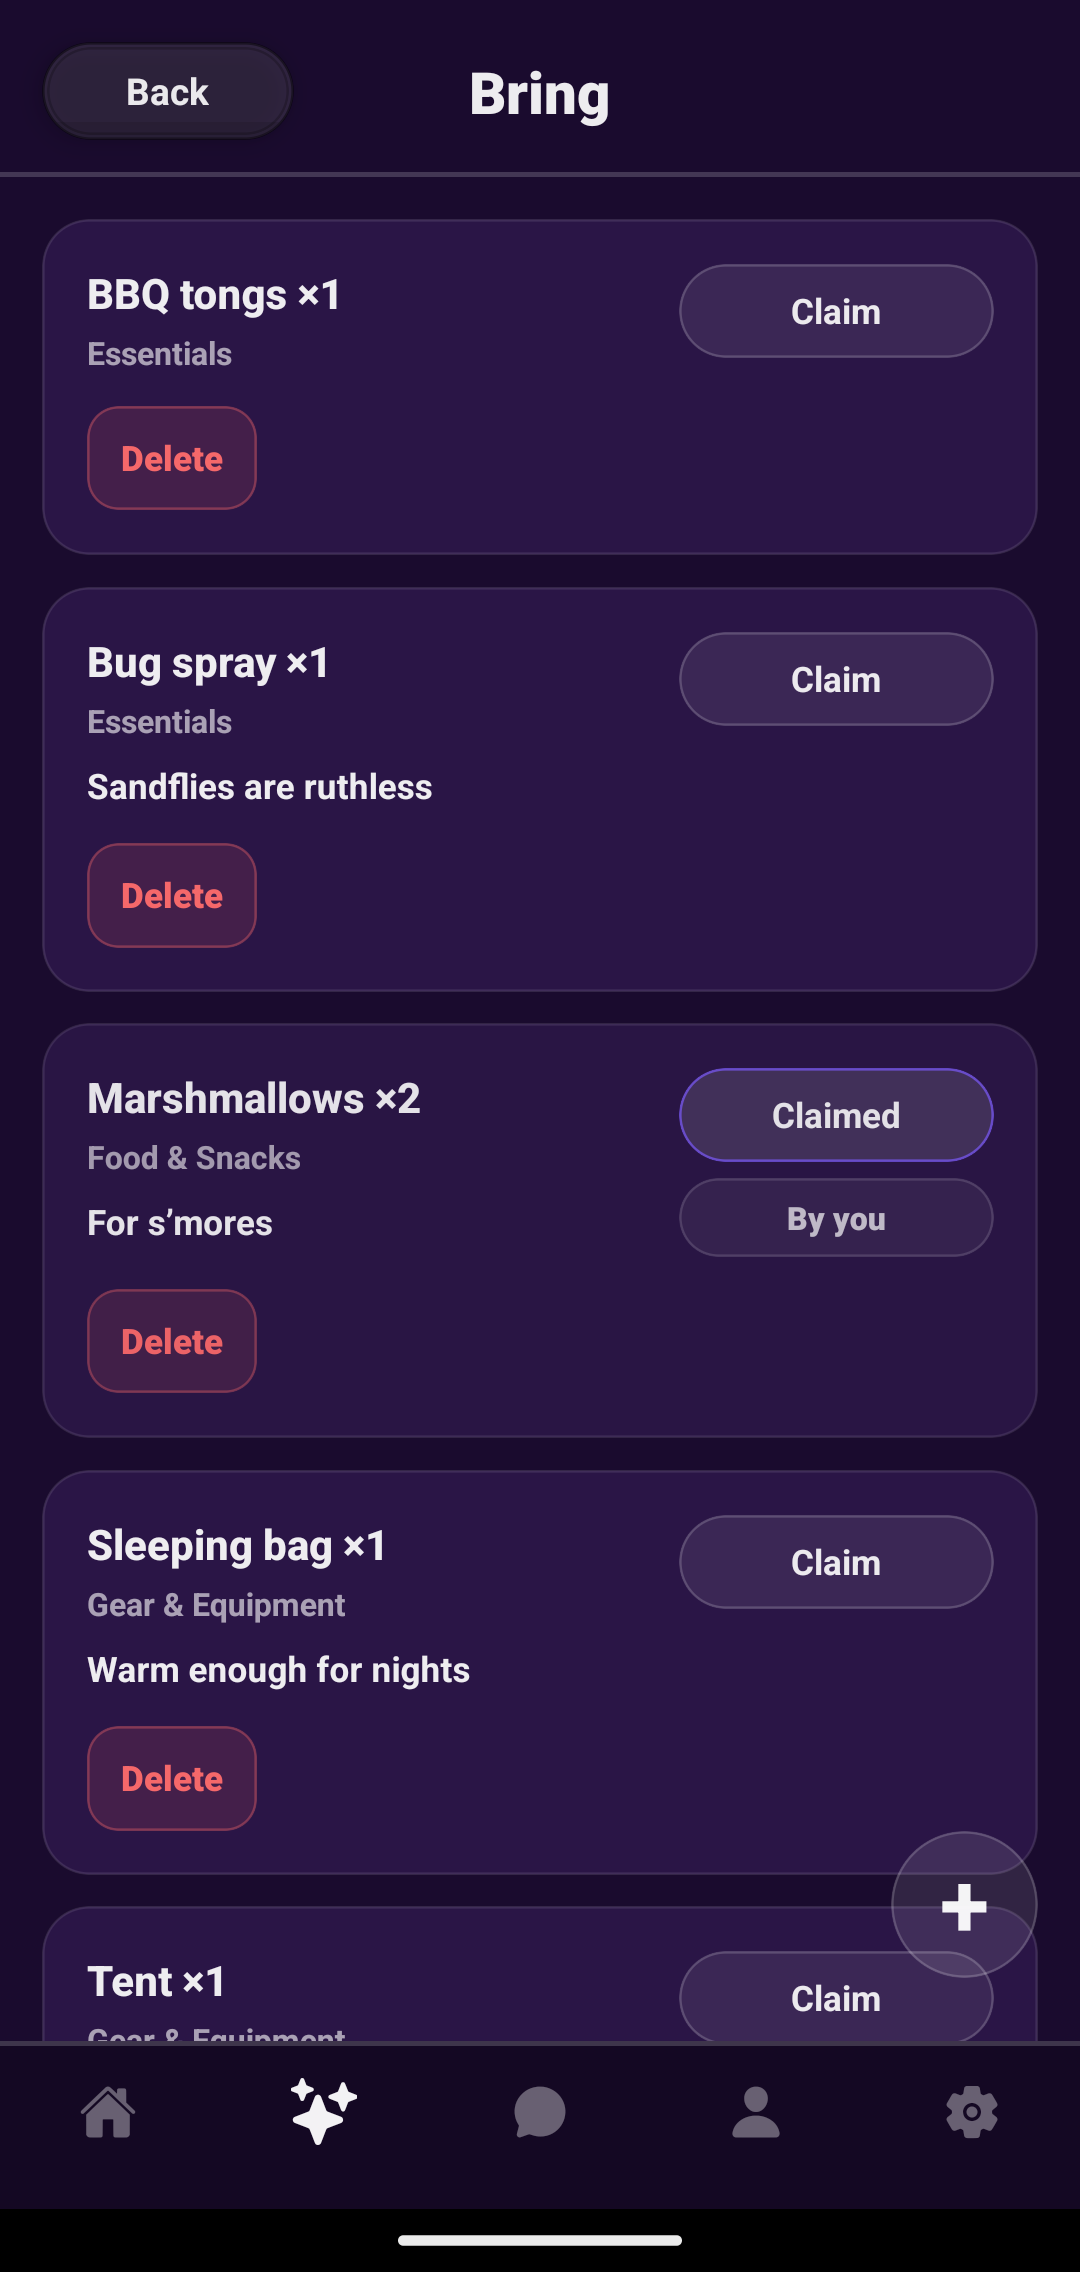Tap the sparkles icon in bottom navigation
This screenshot has width=1080, height=2272.
(323, 2112)
